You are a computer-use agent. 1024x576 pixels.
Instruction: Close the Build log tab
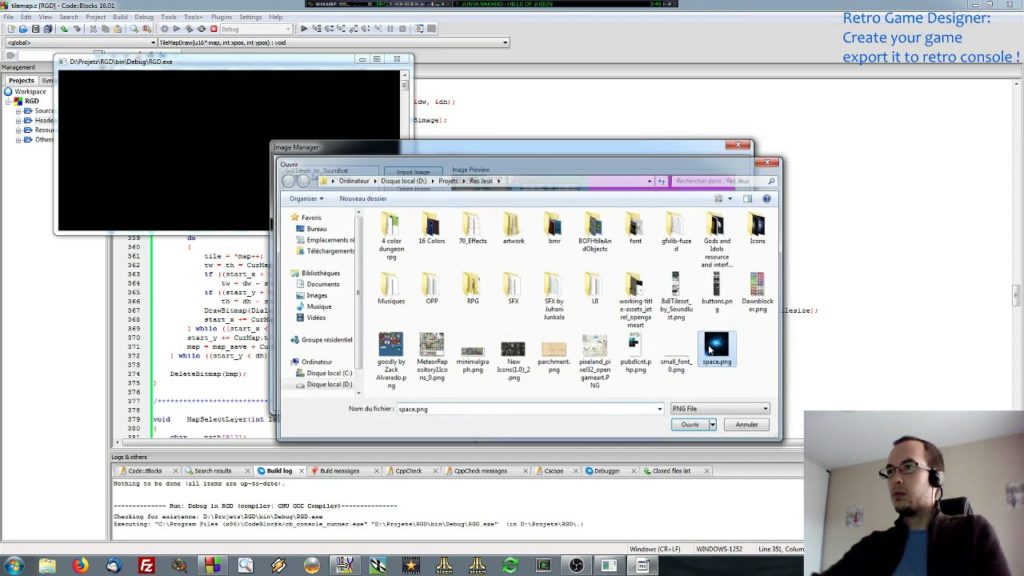pos(301,471)
